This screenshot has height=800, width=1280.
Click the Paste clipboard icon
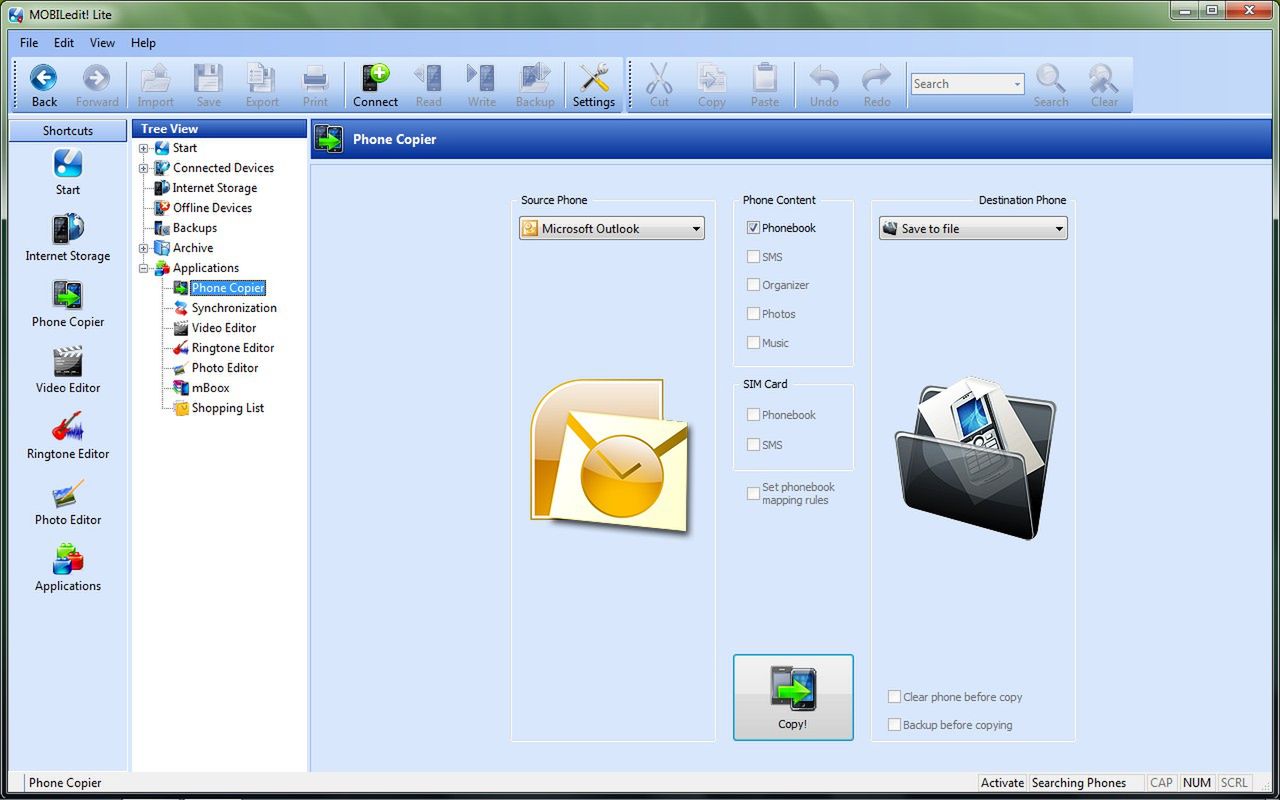pyautogui.click(x=765, y=85)
